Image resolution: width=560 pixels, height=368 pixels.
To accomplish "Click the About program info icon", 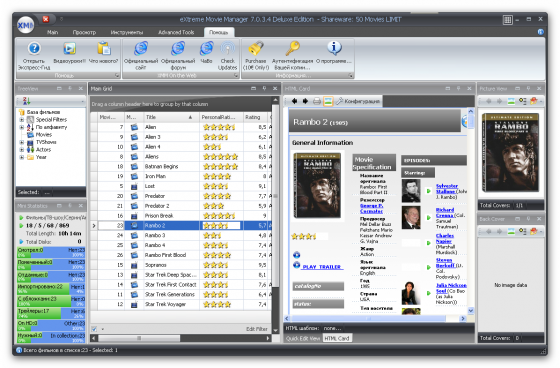I will [334, 48].
